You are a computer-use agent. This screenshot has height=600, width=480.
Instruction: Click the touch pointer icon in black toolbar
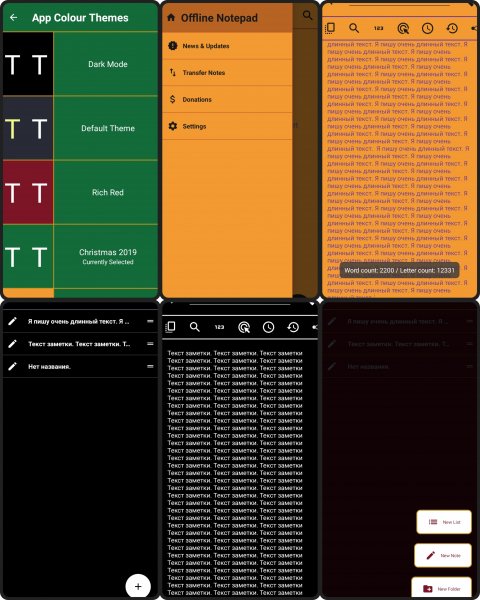pyautogui.click(x=244, y=327)
